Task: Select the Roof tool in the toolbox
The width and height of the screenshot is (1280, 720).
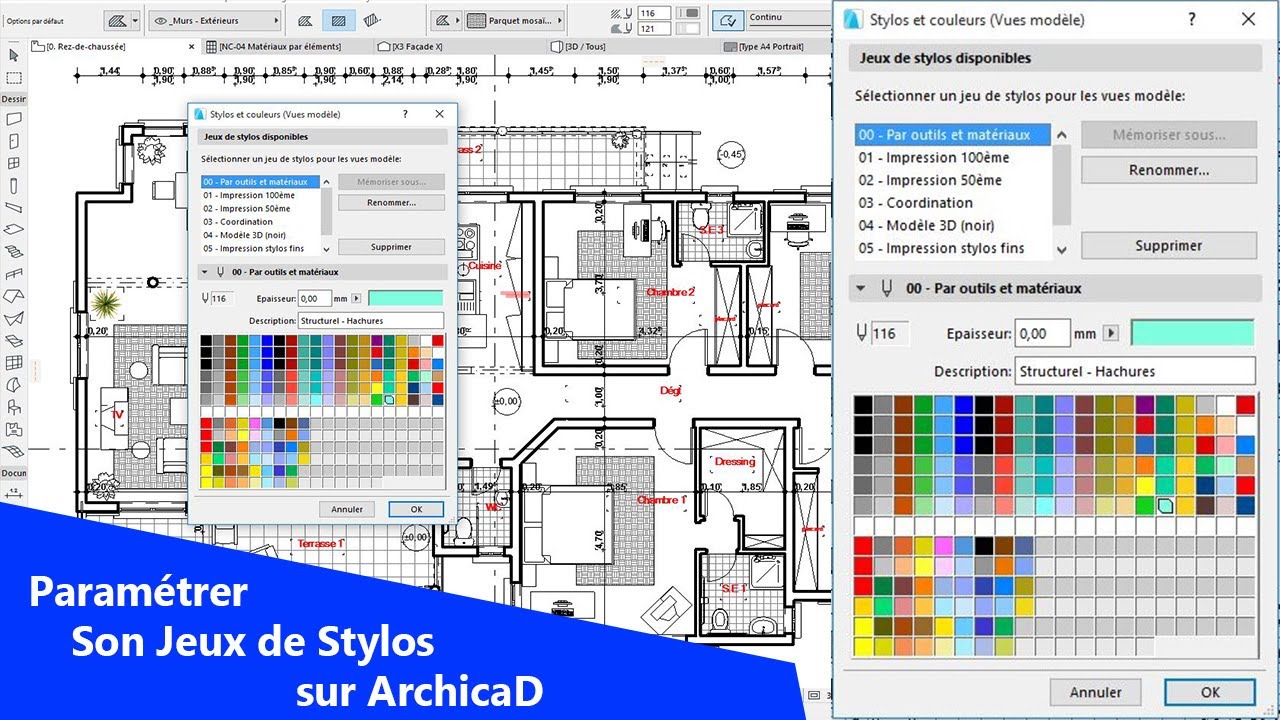Action: click(14, 297)
